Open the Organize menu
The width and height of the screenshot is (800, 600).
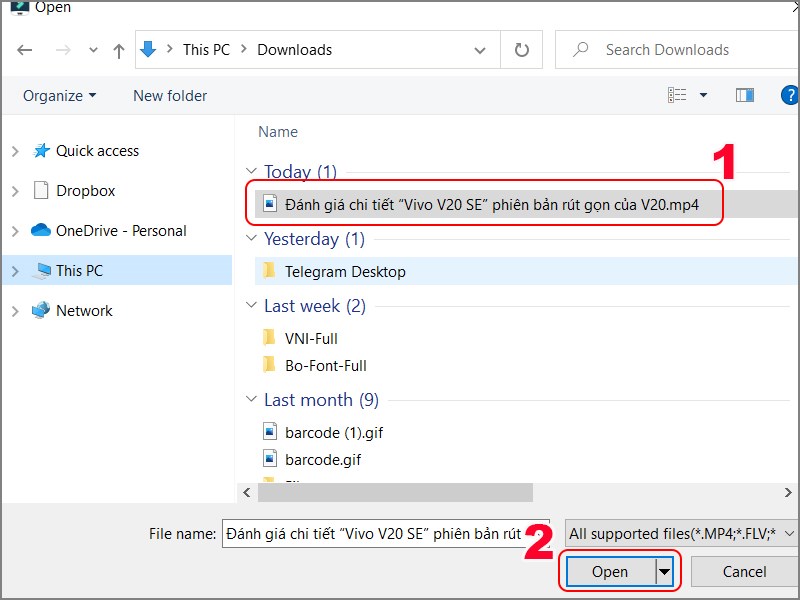click(x=57, y=95)
